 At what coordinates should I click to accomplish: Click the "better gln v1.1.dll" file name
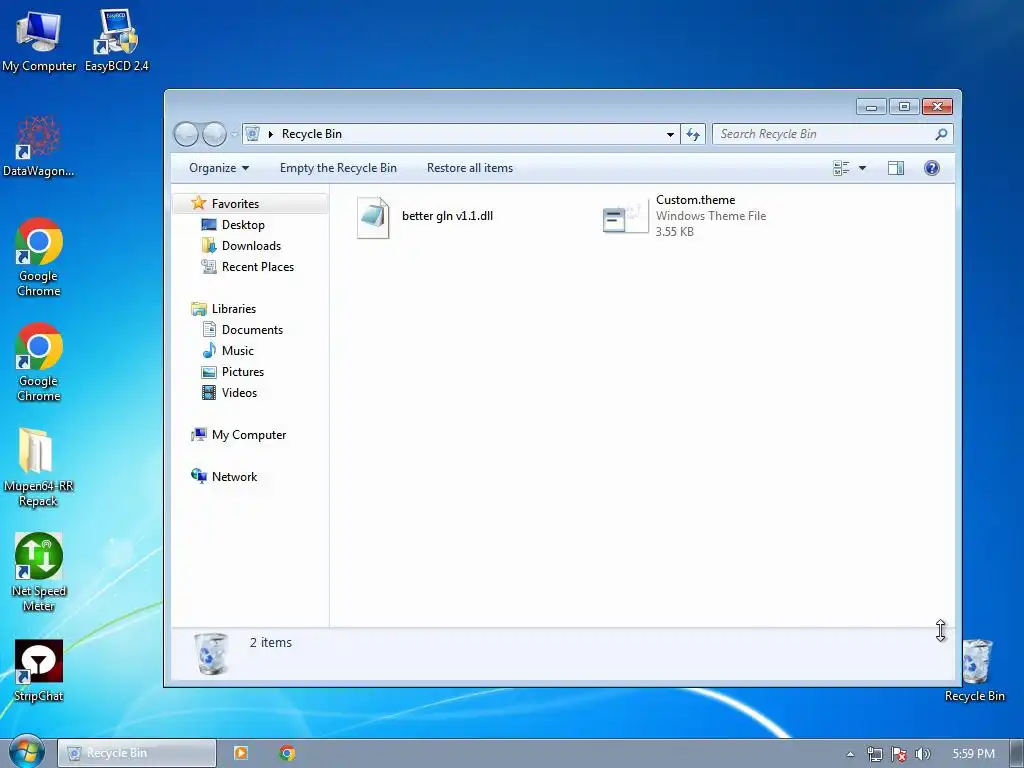[447, 216]
